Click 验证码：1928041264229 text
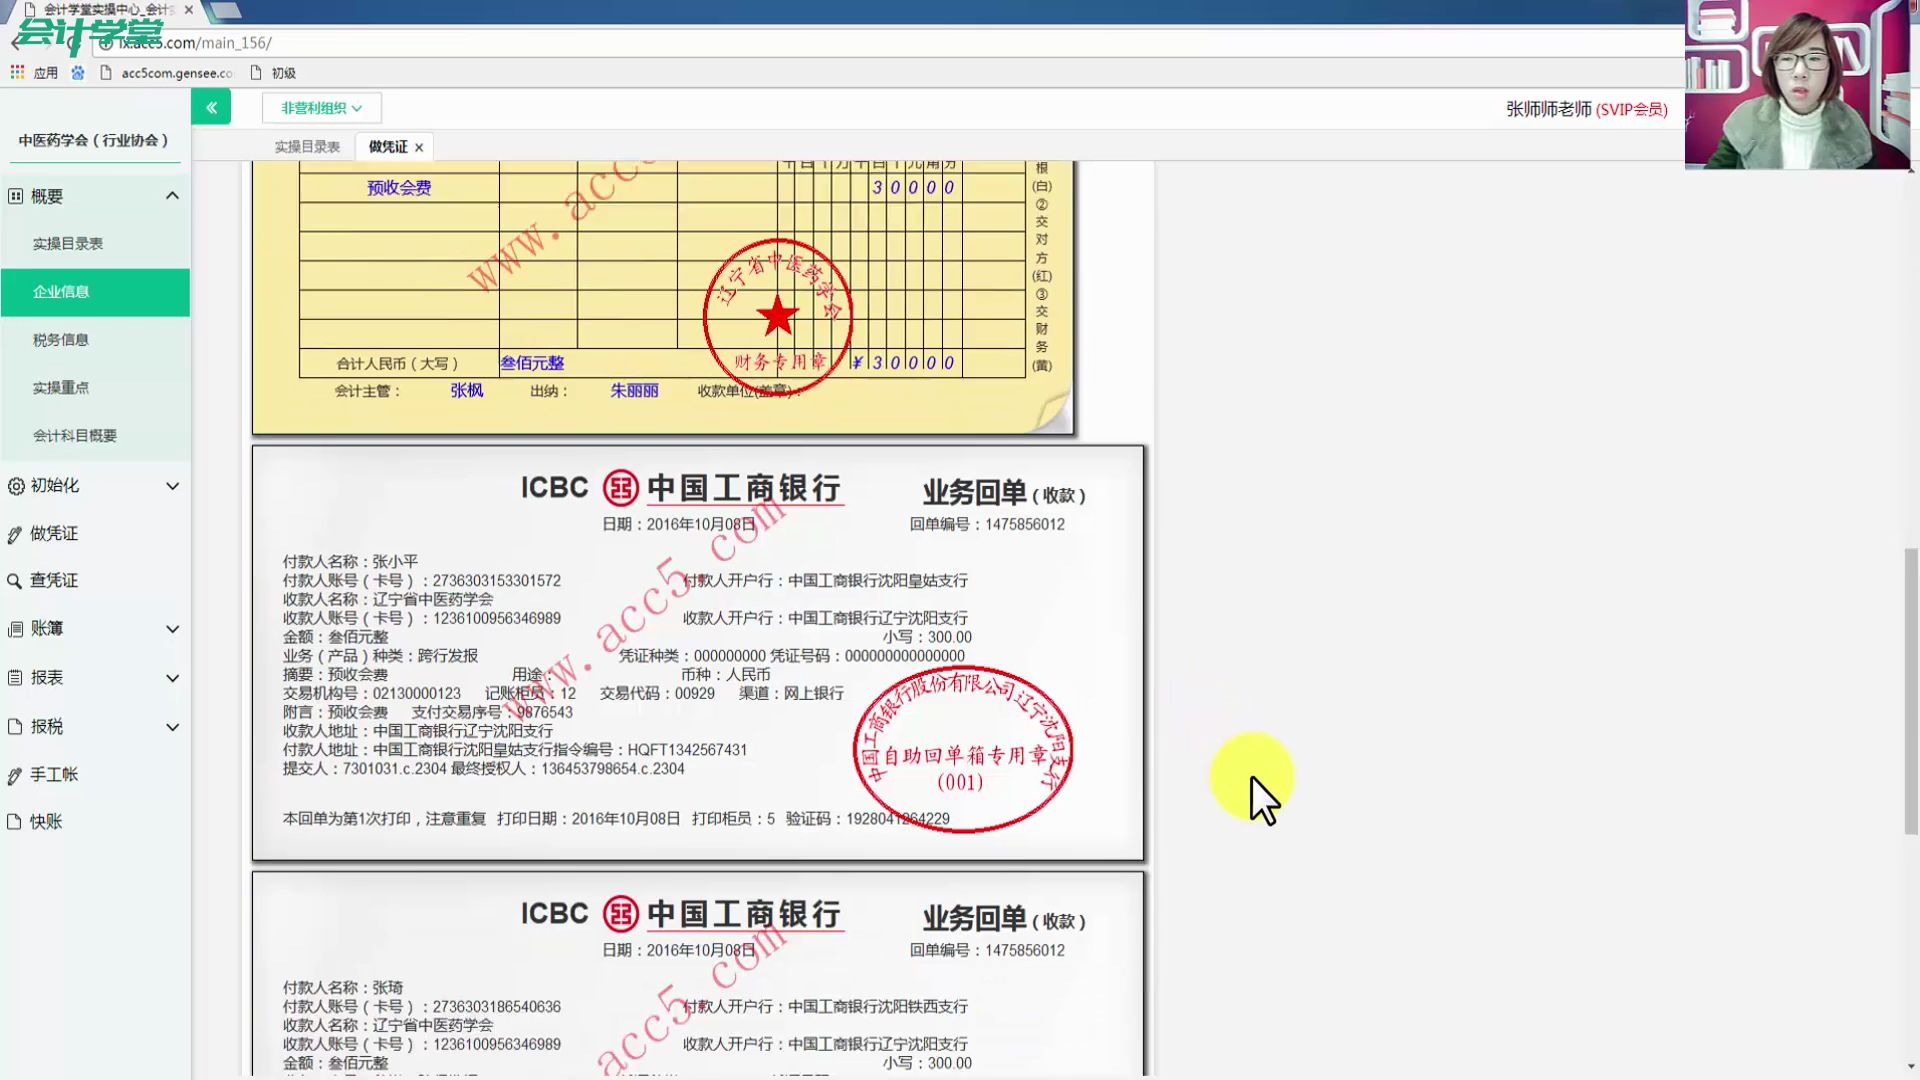 [x=867, y=819]
